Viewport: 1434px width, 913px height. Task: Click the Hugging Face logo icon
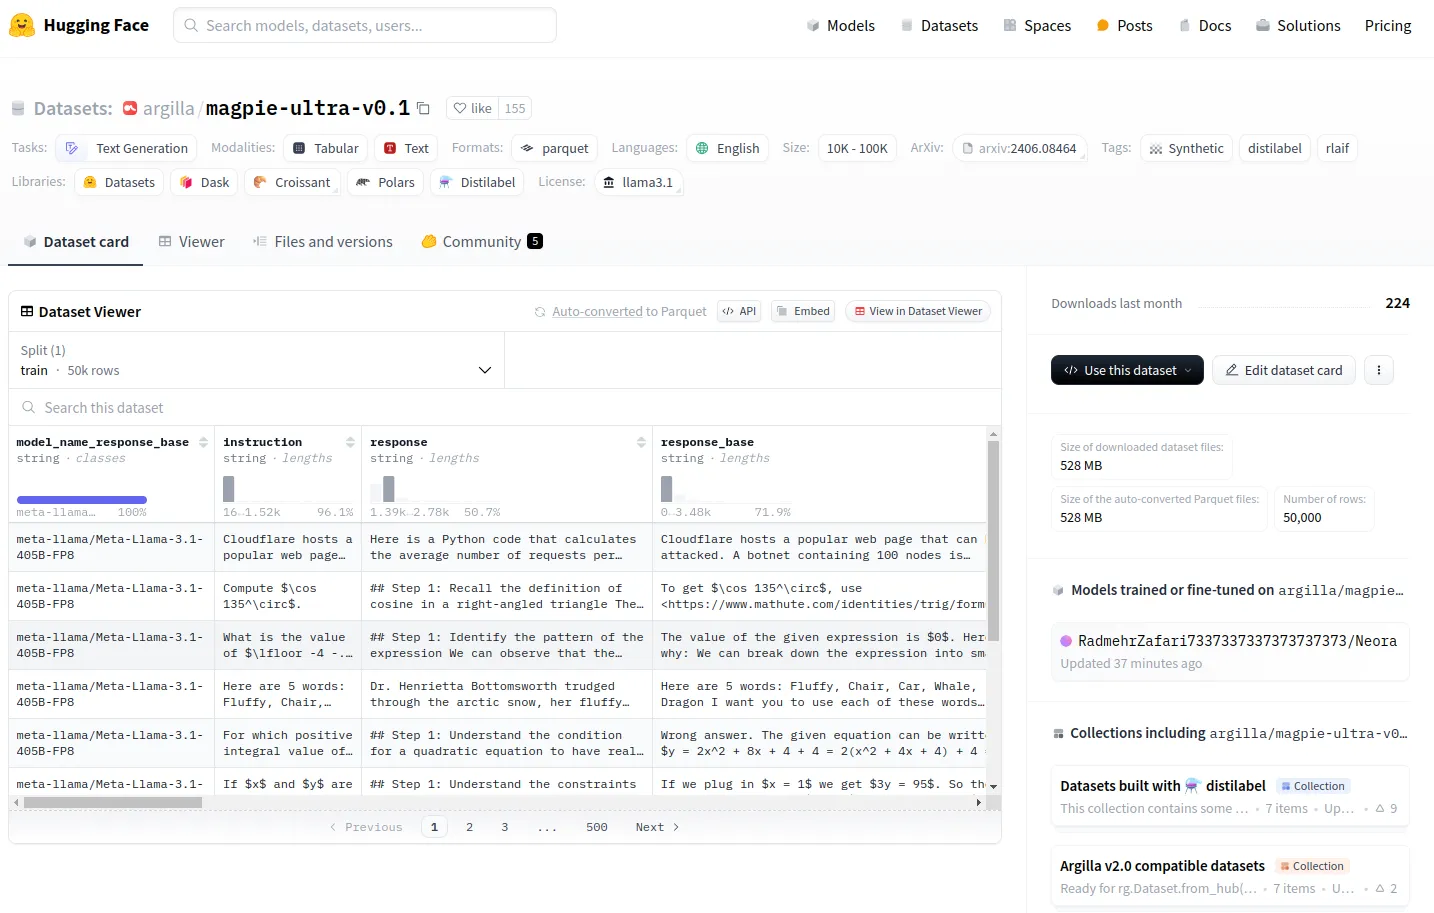(x=21, y=25)
